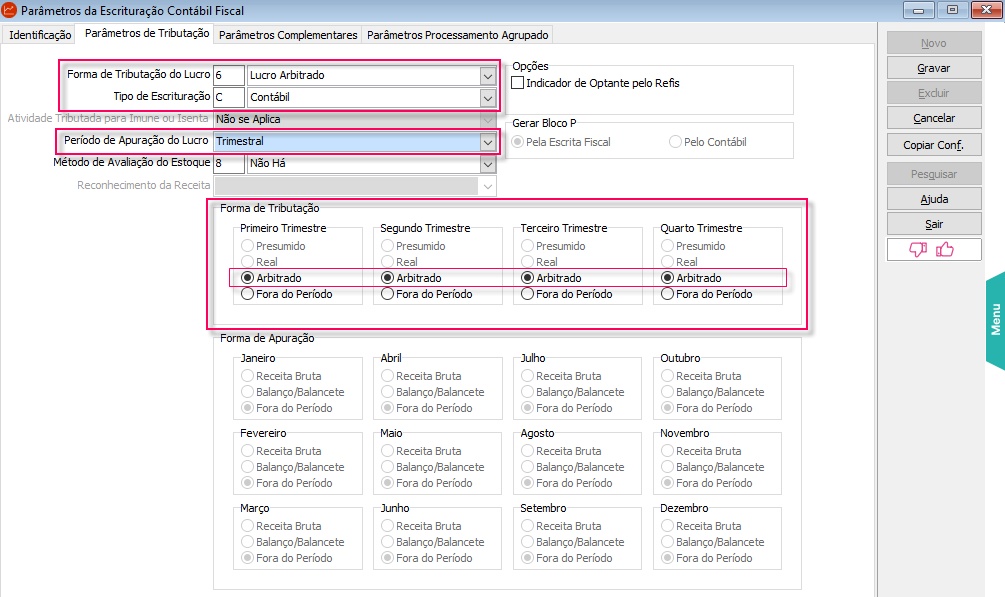The height and width of the screenshot is (597, 1005).
Task: Click the thumbs up feedback icon
Action: coord(945,250)
